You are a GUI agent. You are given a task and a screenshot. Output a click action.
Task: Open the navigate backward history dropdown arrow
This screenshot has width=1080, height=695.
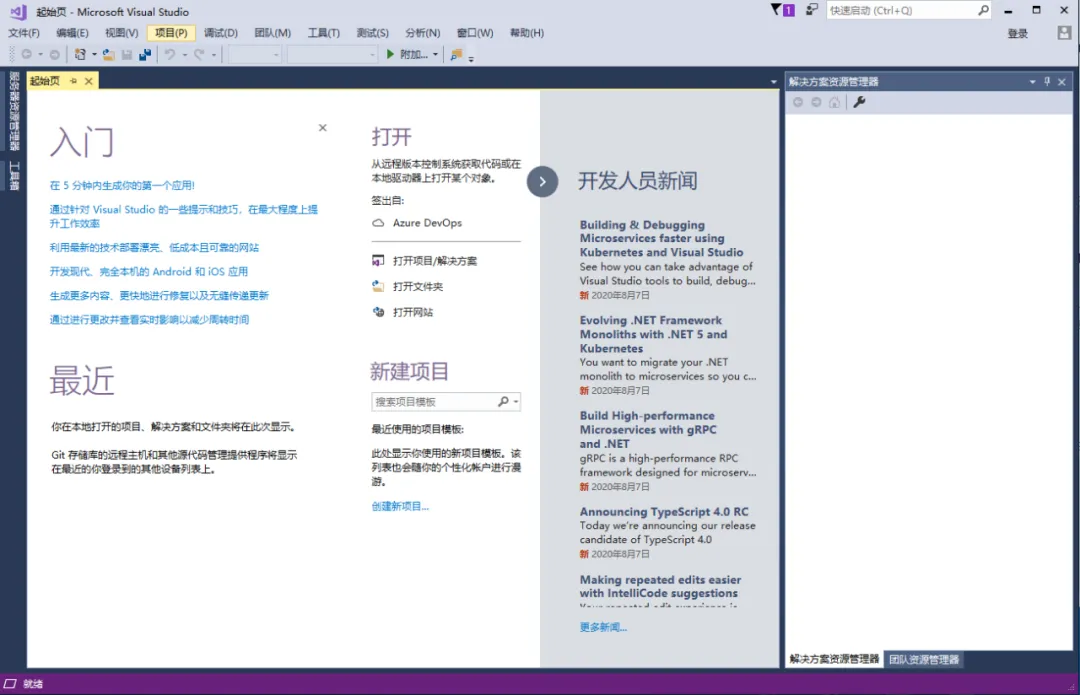pos(41,54)
